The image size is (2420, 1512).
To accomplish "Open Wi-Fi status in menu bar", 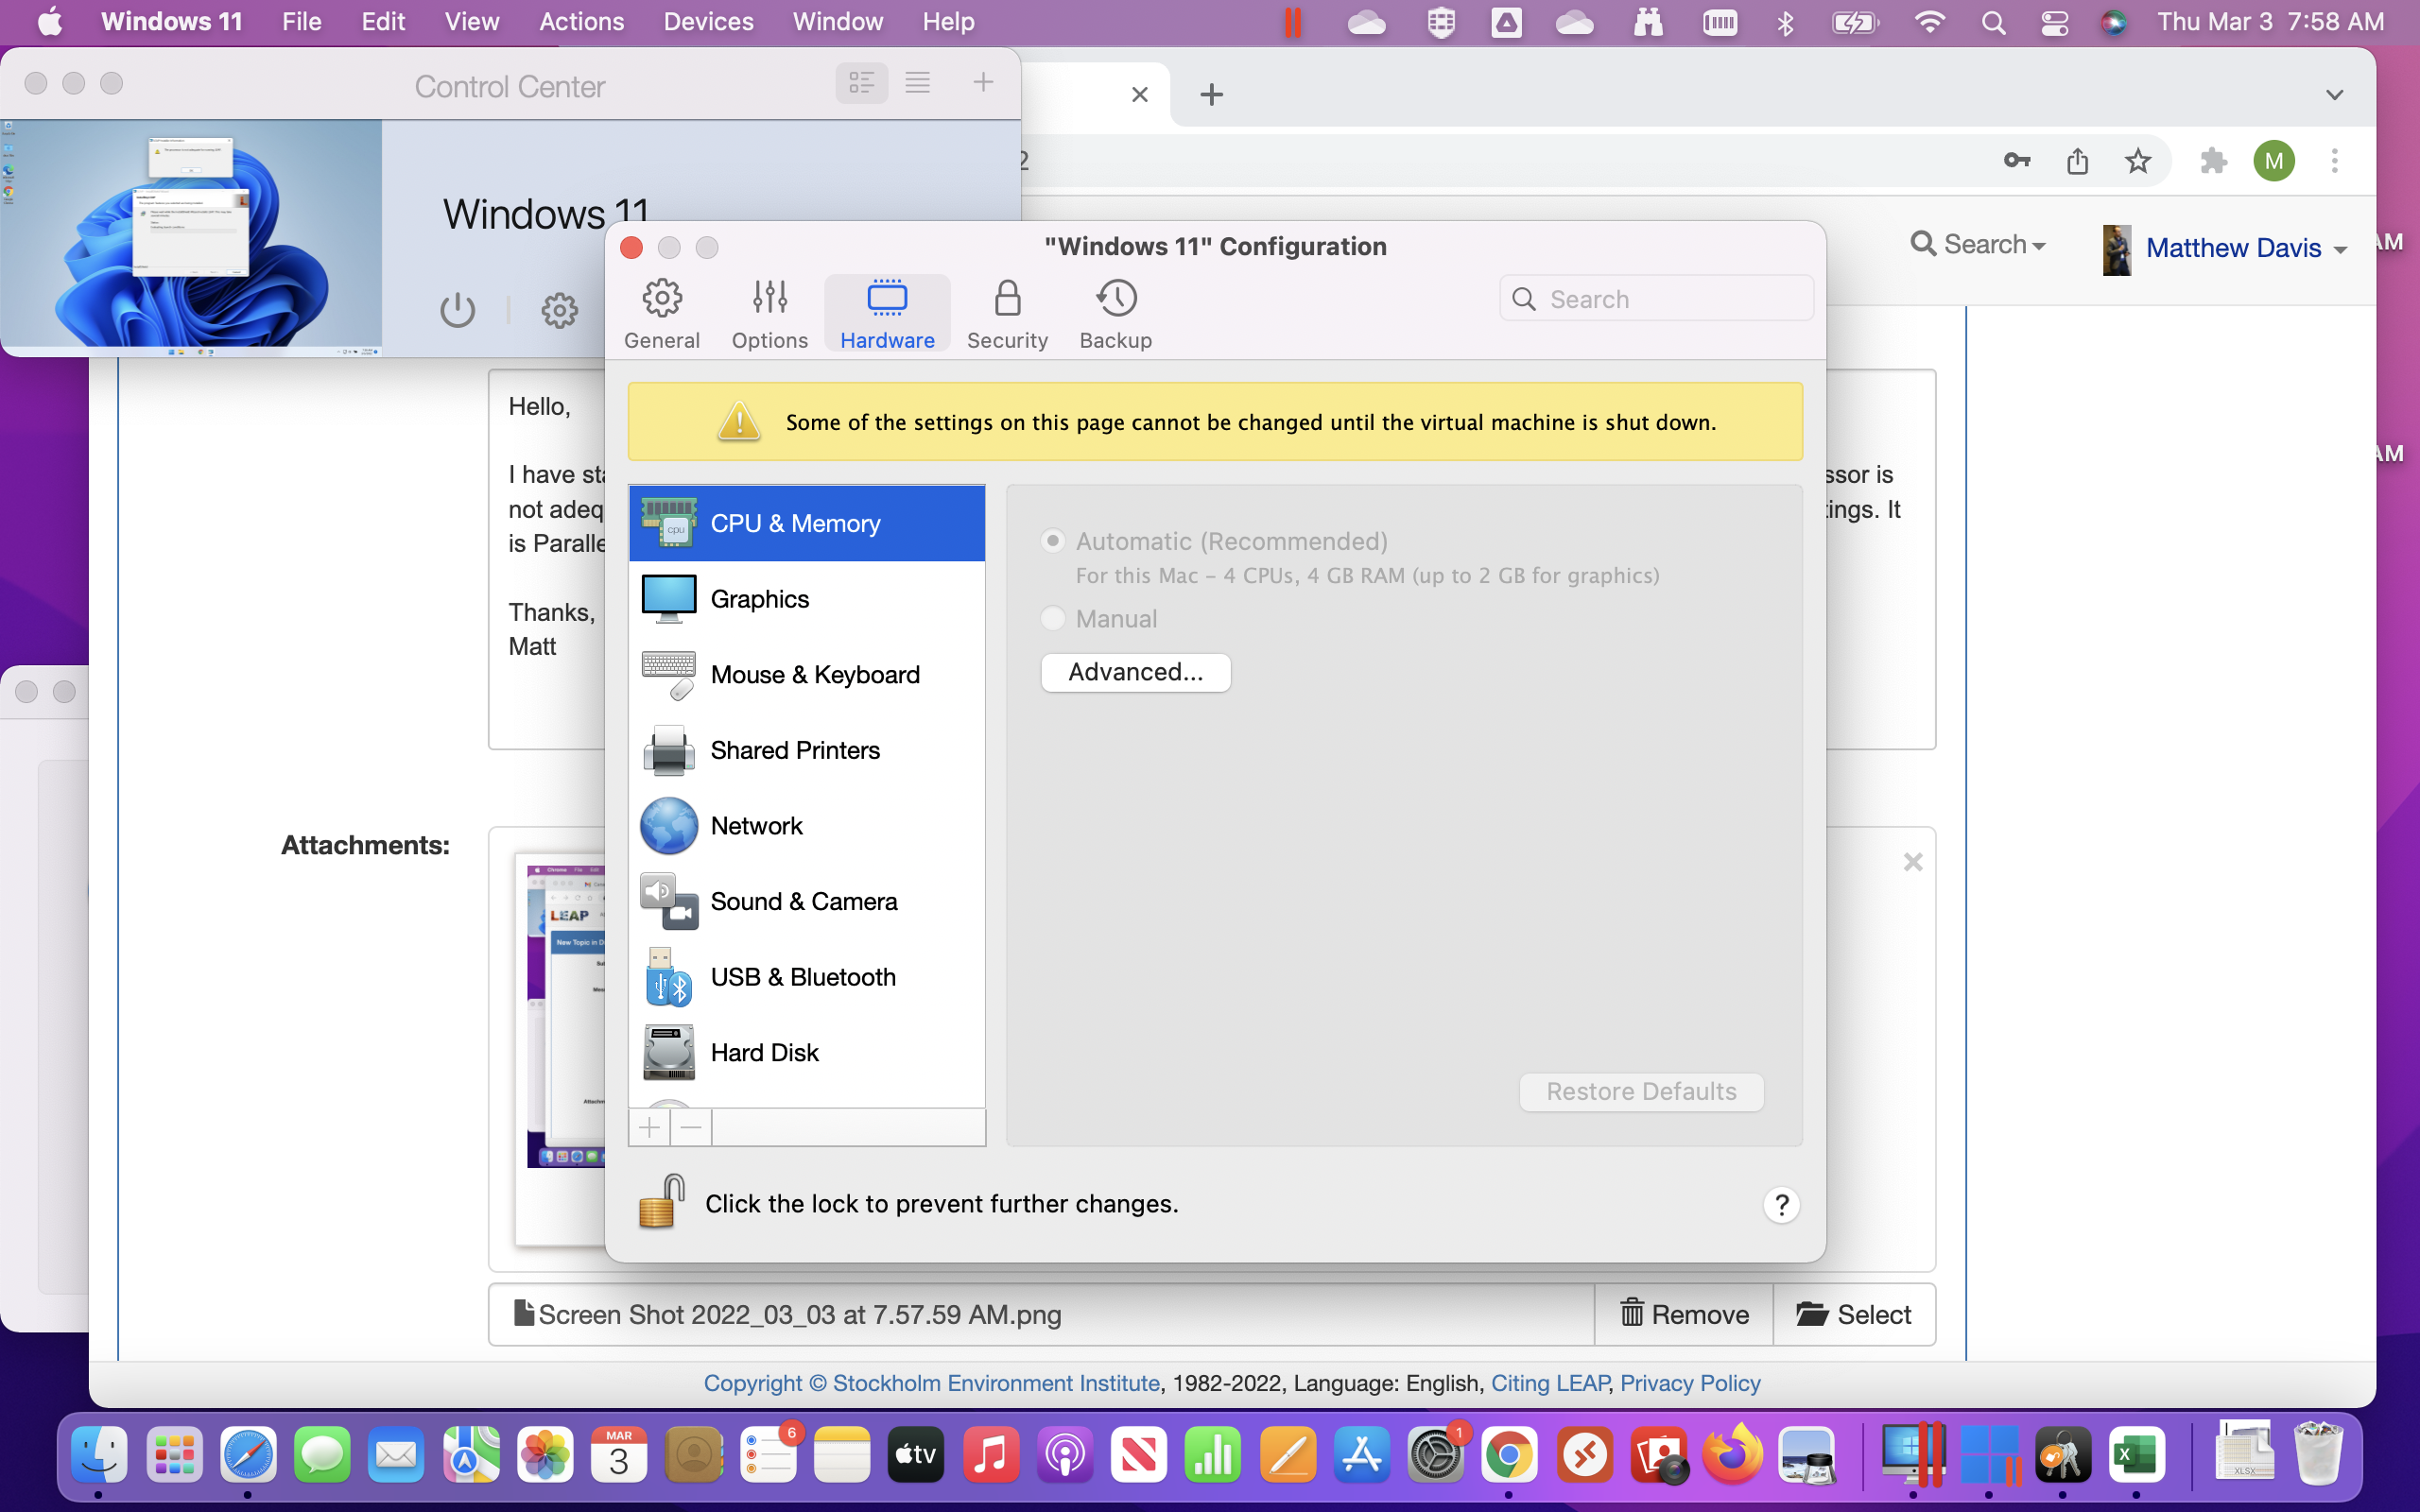I will click(1929, 22).
